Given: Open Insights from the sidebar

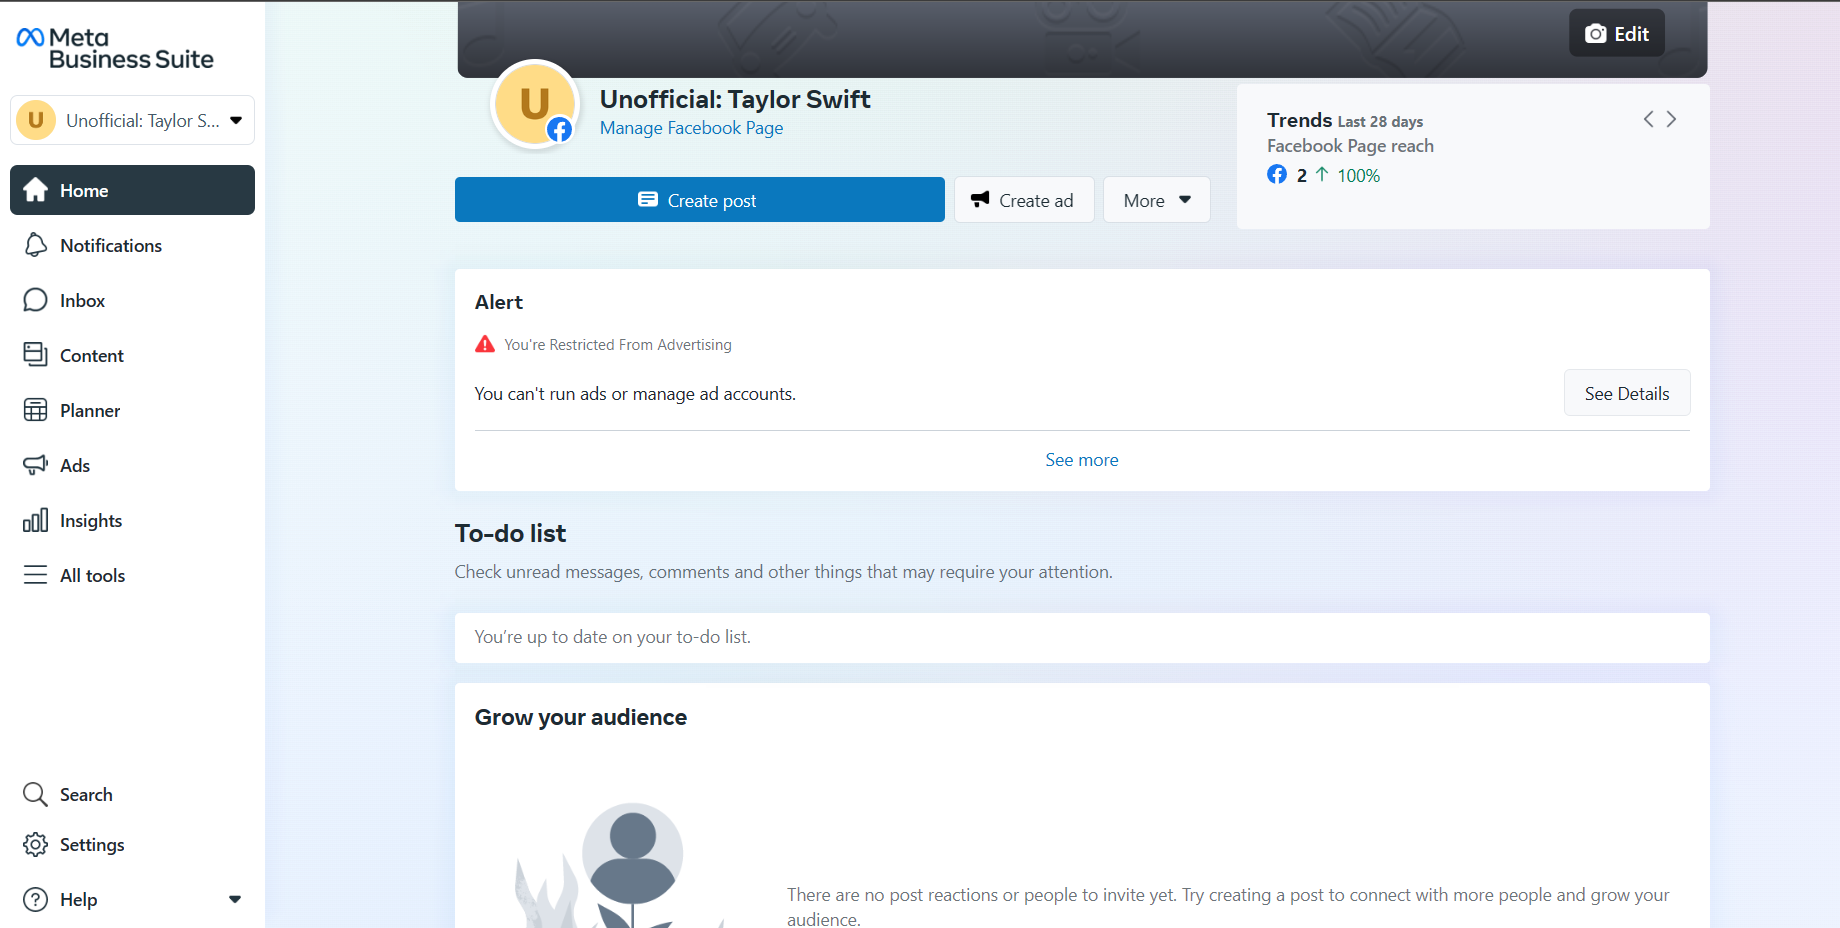Looking at the screenshot, I should pyautogui.click(x=132, y=520).
